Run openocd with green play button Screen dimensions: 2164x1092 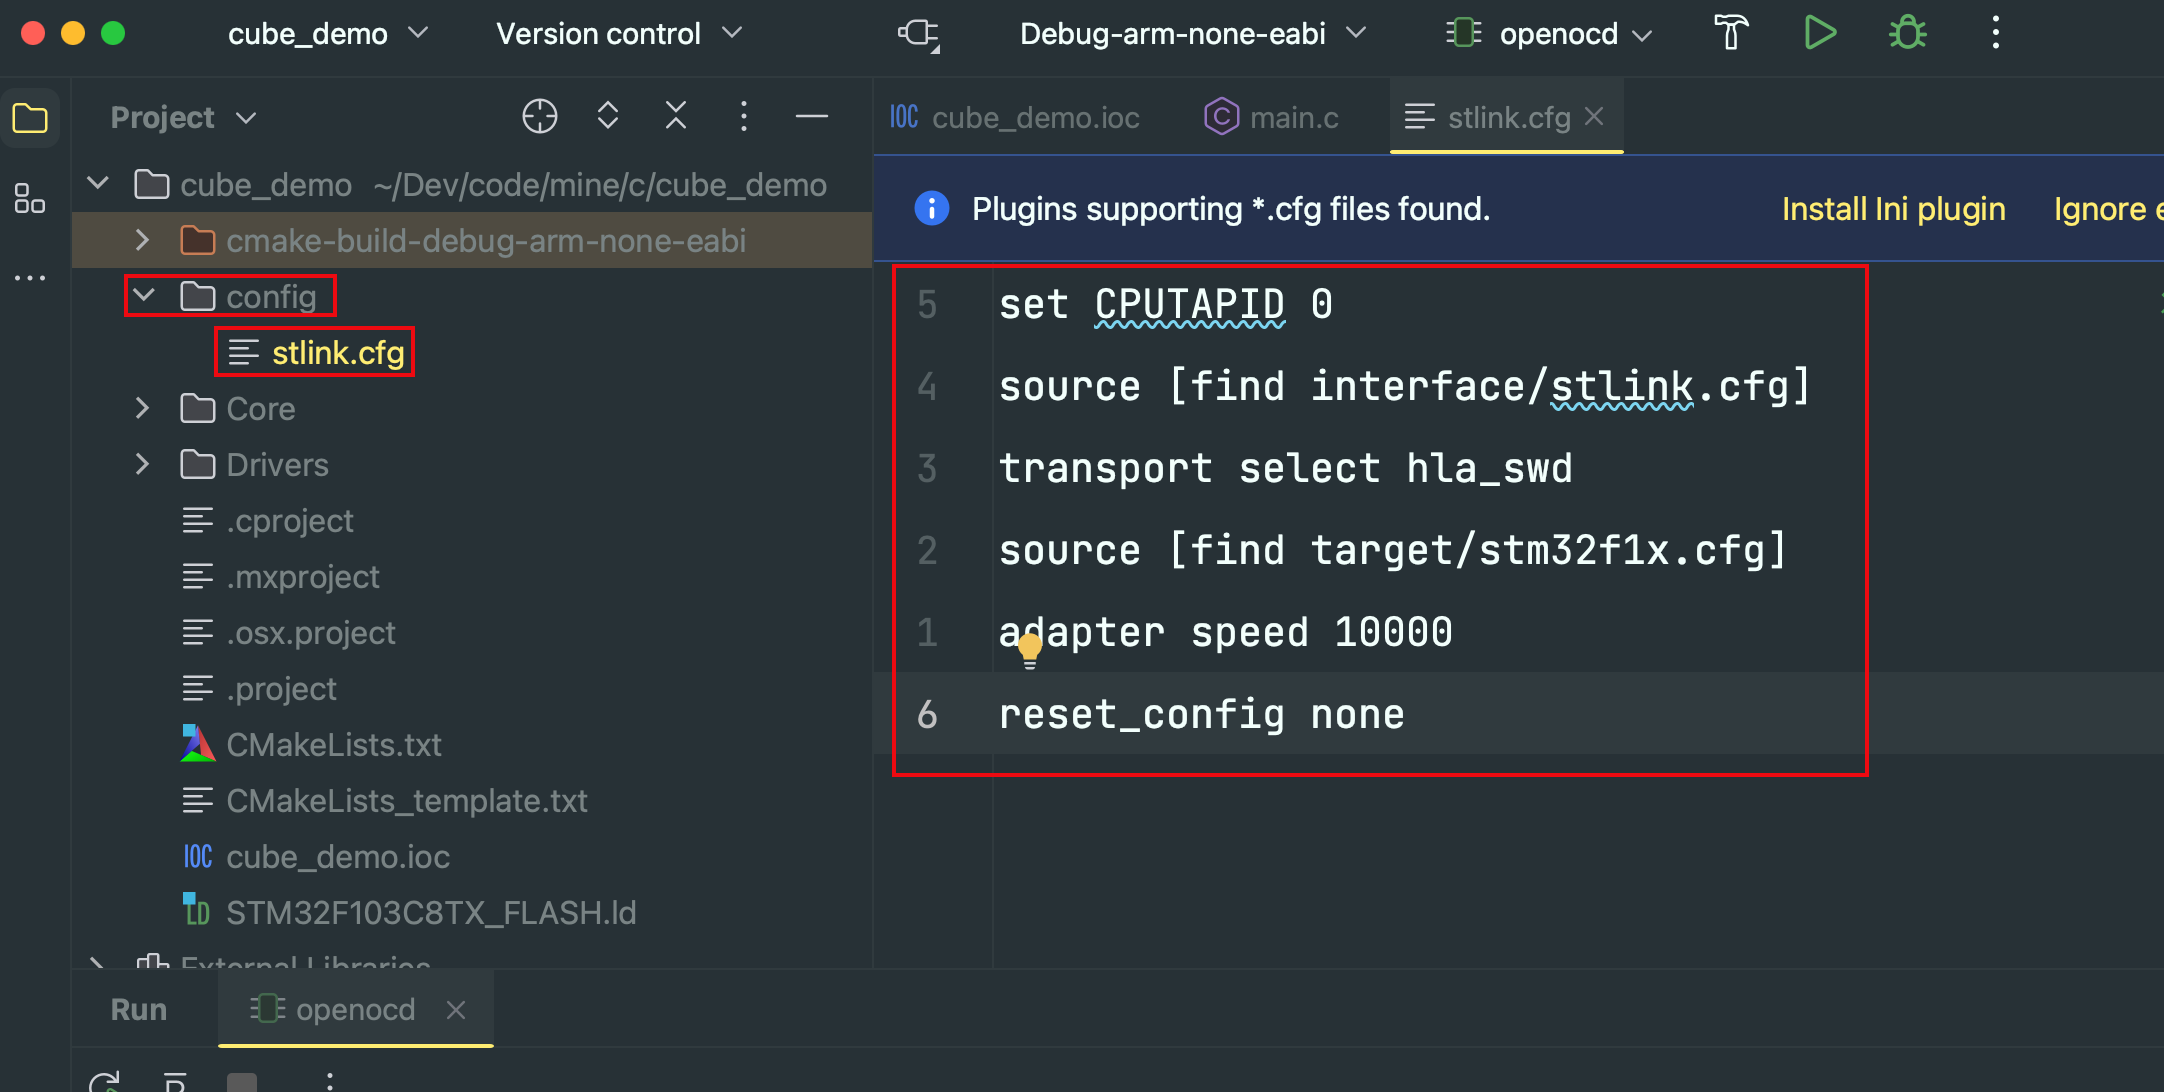pyautogui.click(x=1819, y=33)
